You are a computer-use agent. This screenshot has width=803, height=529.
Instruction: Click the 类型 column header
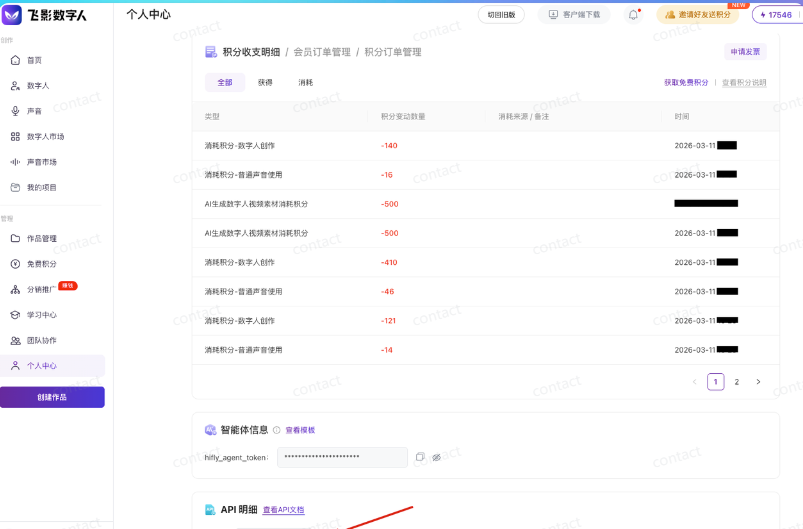point(212,116)
